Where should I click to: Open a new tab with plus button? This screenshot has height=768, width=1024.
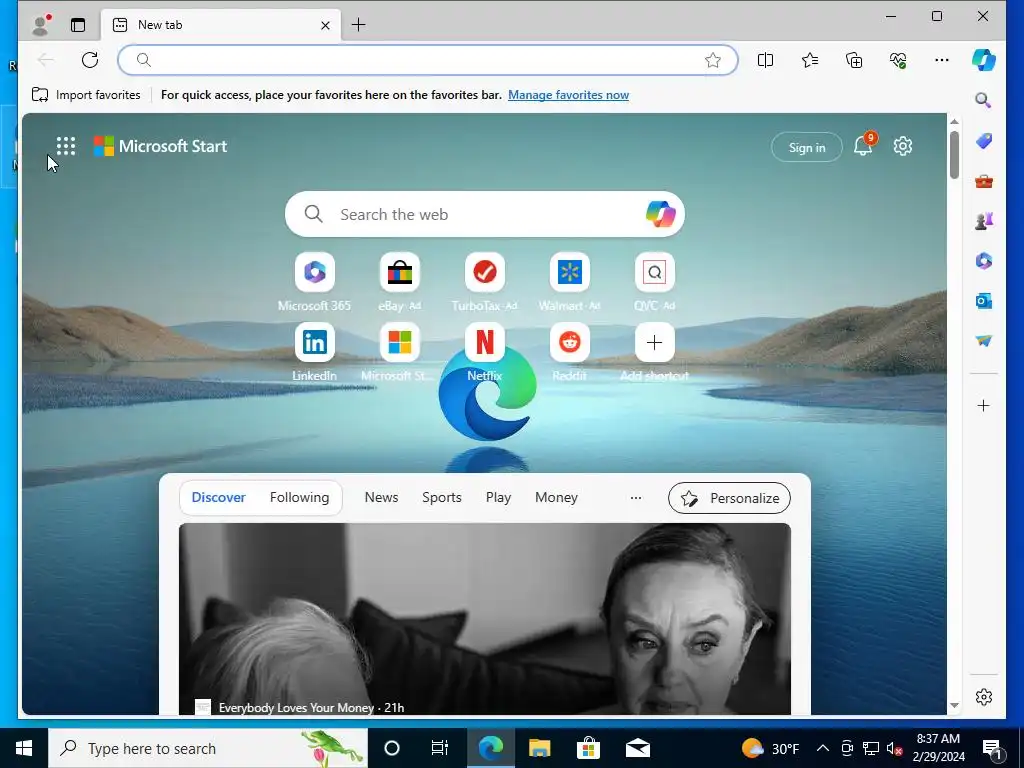point(359,25)
